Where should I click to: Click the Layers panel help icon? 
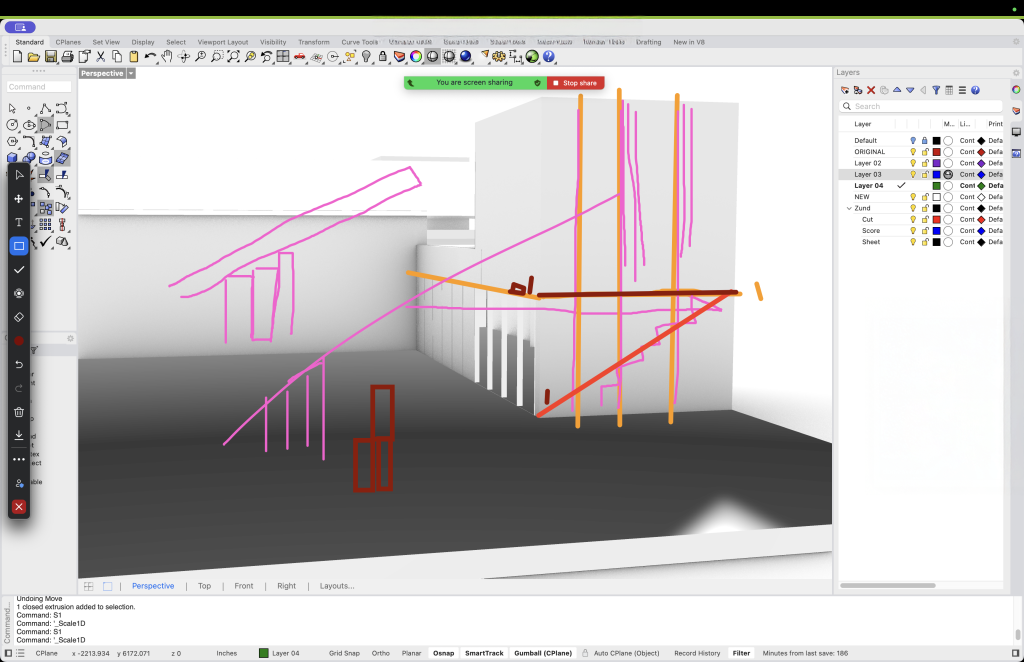pyautogui.click(x=974, y=90)
